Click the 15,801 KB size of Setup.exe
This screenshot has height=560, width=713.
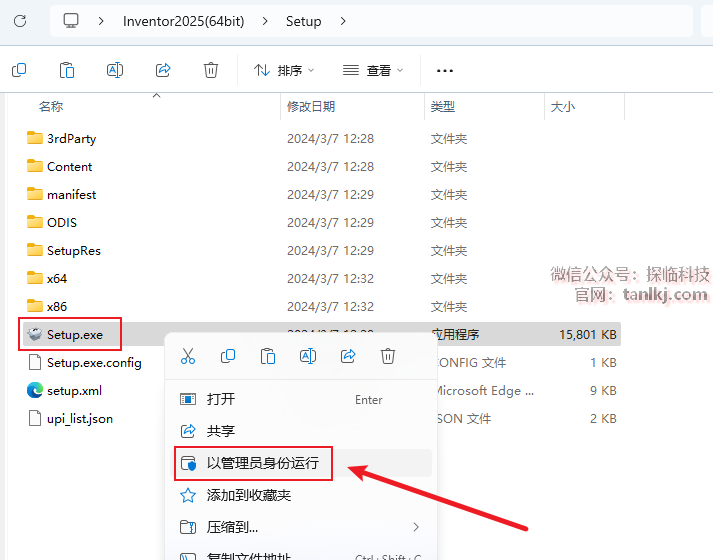pyautogui.click(x=587, y=335)
